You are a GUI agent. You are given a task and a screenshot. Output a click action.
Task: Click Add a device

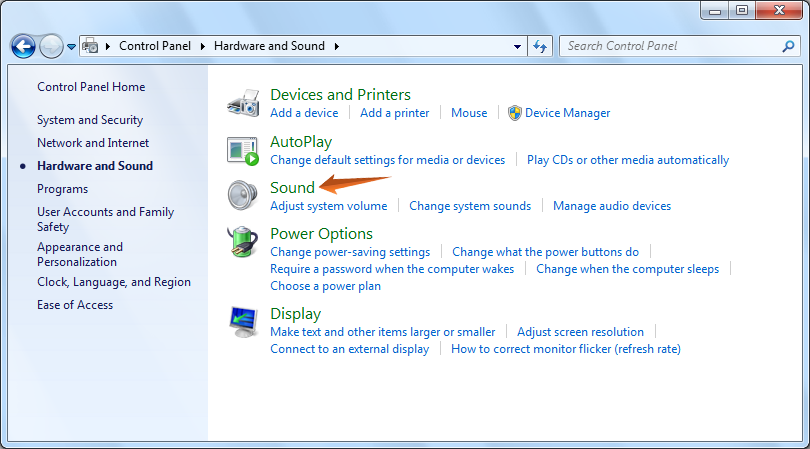(x=304, y=113)
